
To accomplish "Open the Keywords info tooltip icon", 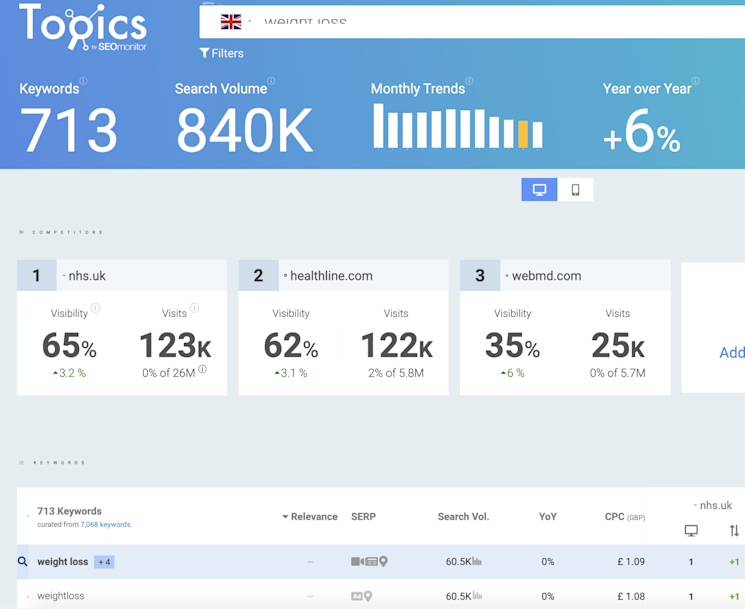I will tap(83, 81).
